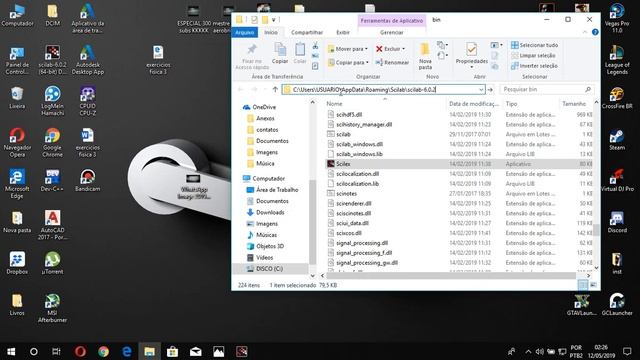640x360 pixels.
Task: Click the go-to arrow beside address bar
Action: click(490, 89)
